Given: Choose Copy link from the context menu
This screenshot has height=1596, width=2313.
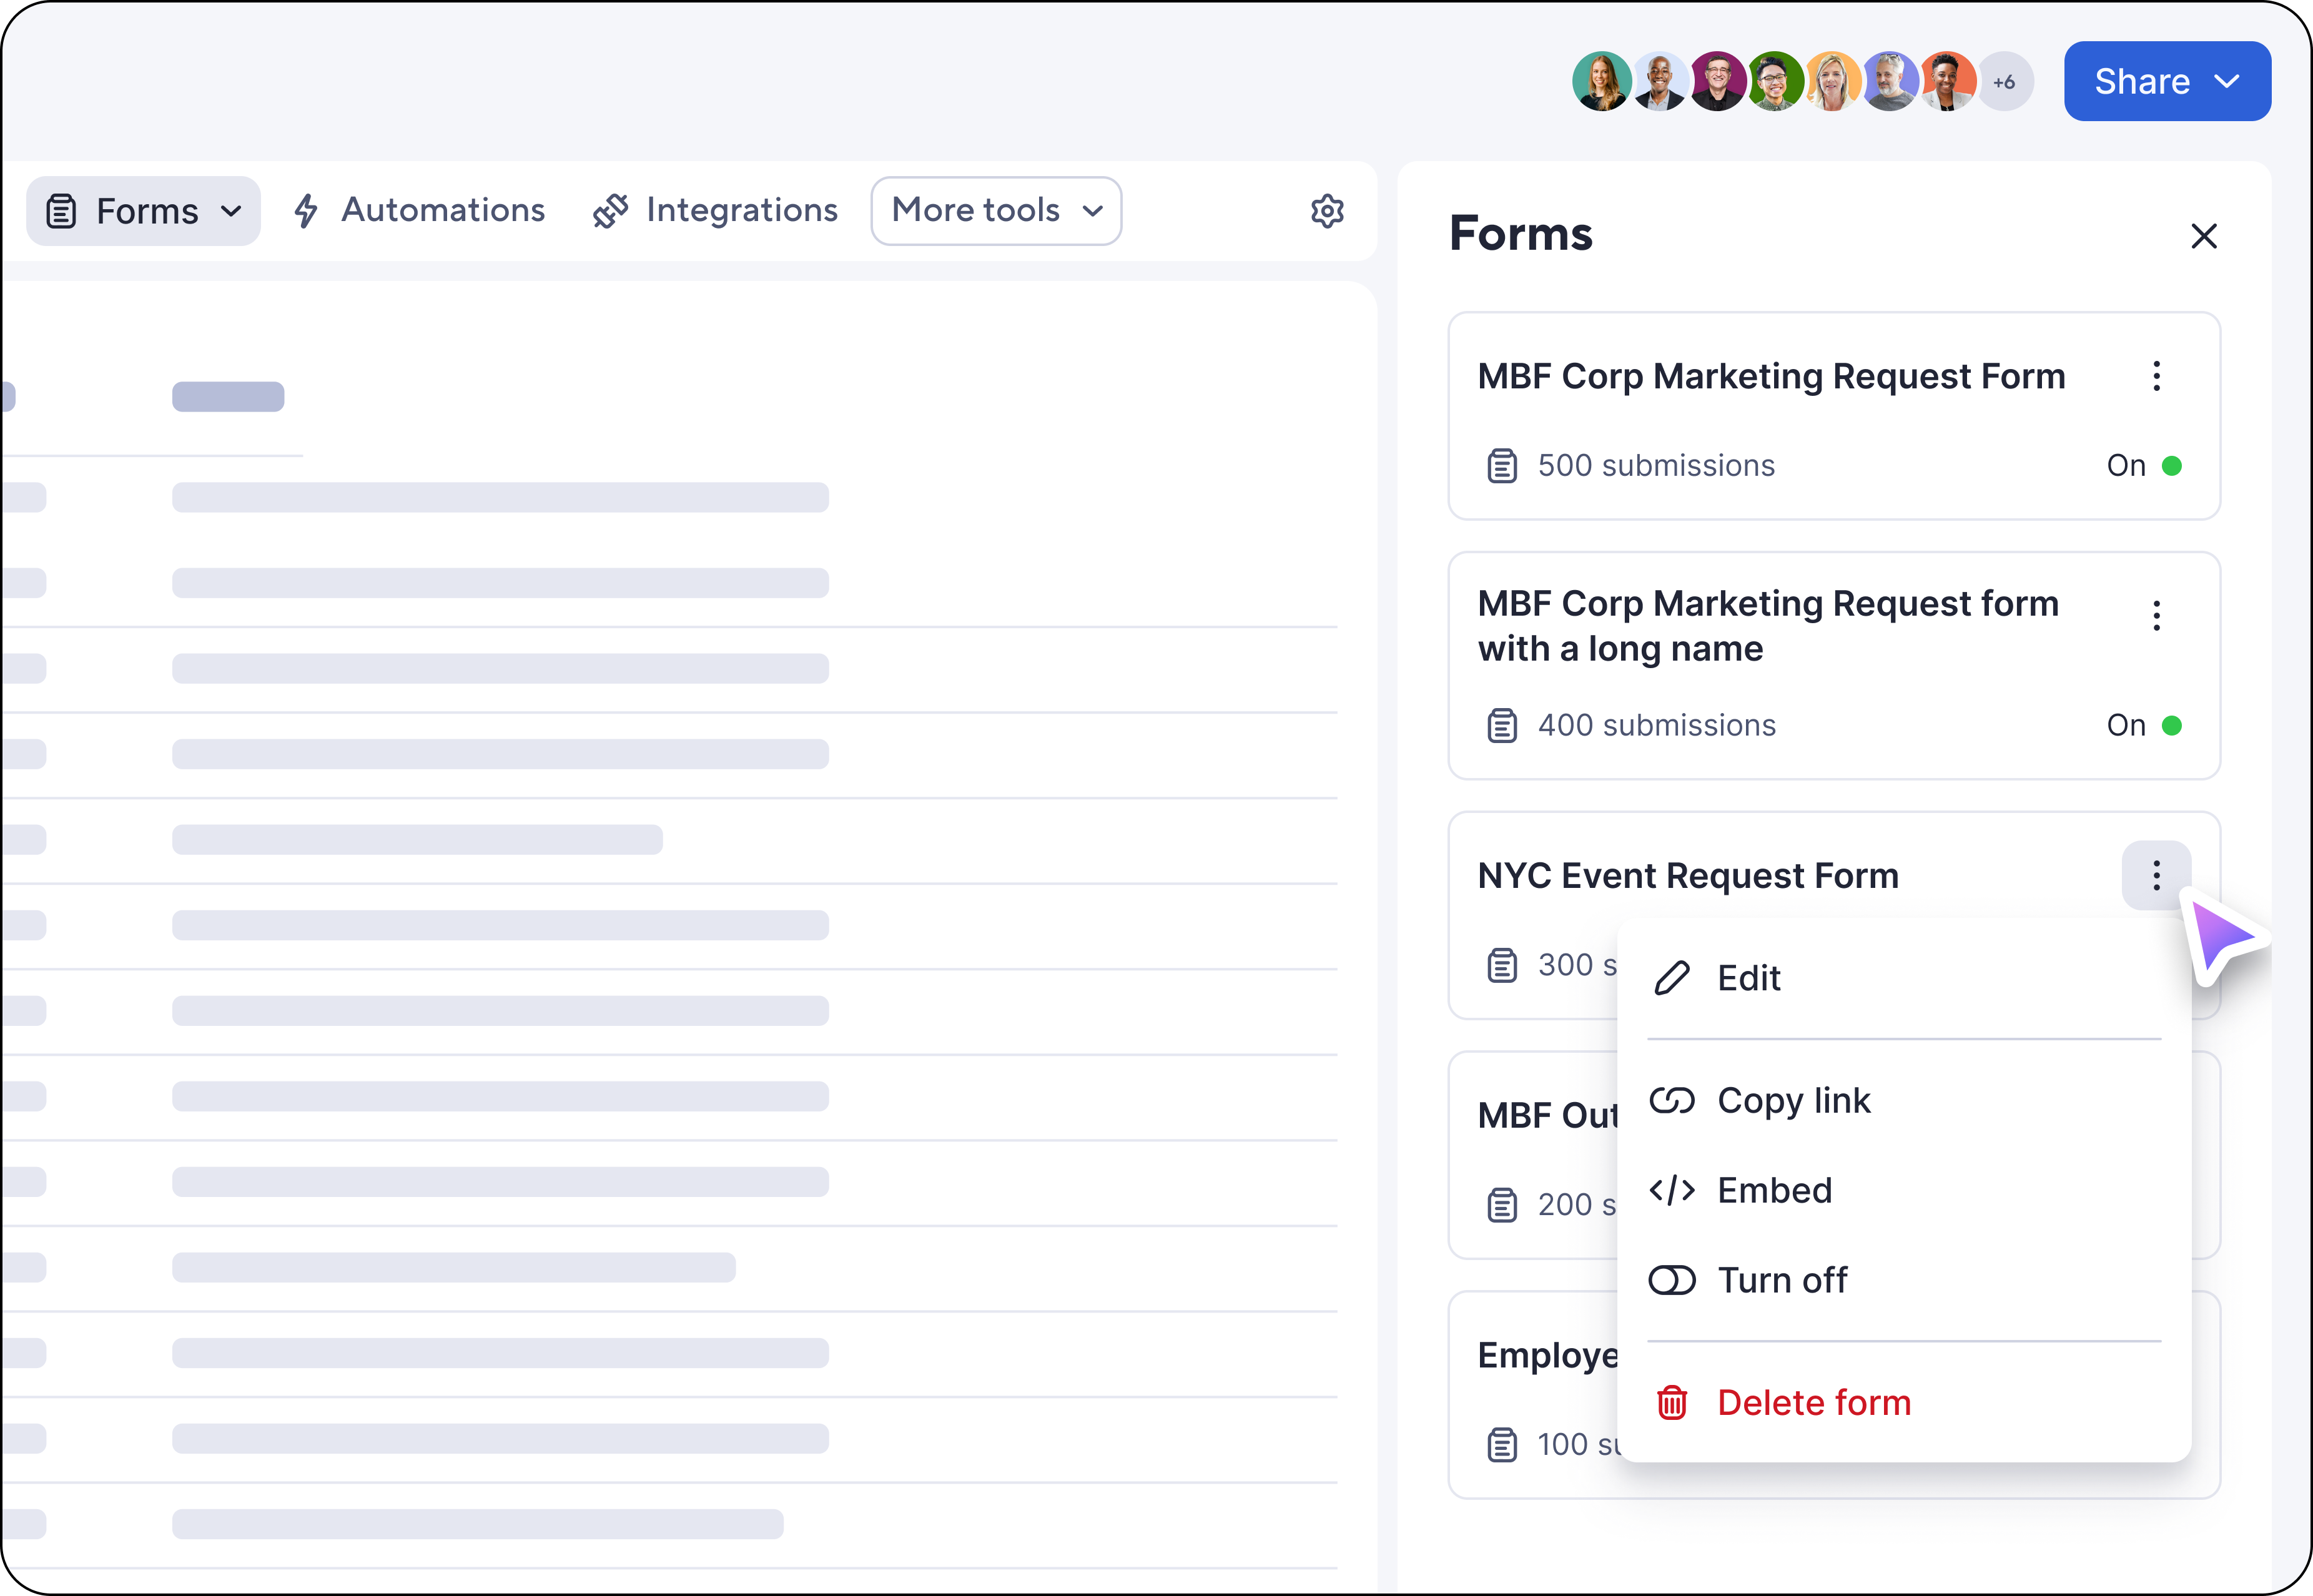Looking at the screenshot, I should click(1794, 1100).
